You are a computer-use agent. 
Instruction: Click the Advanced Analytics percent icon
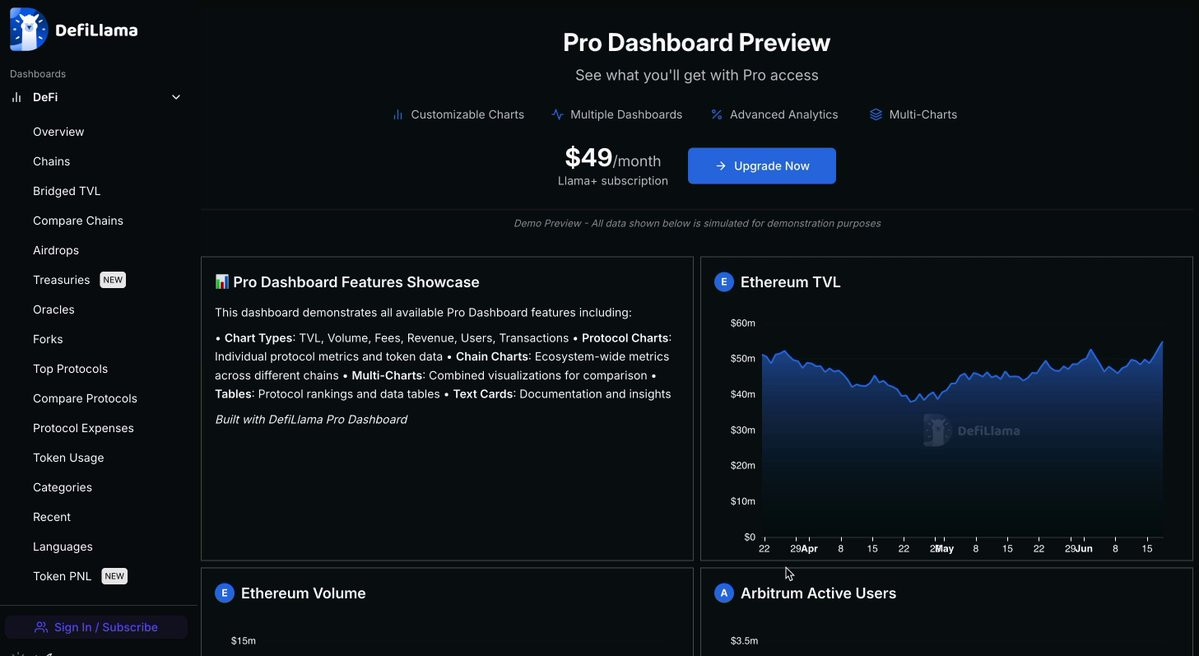coord(716,115)
